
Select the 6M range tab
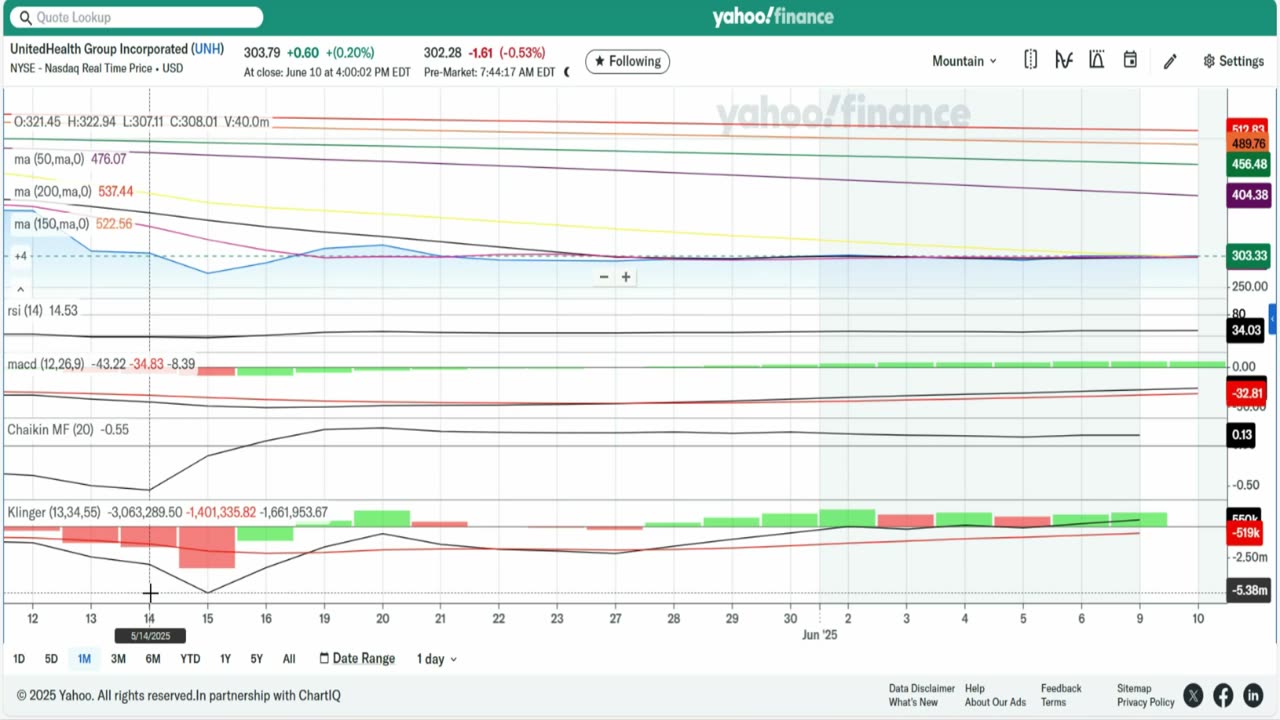click(153, 659)
